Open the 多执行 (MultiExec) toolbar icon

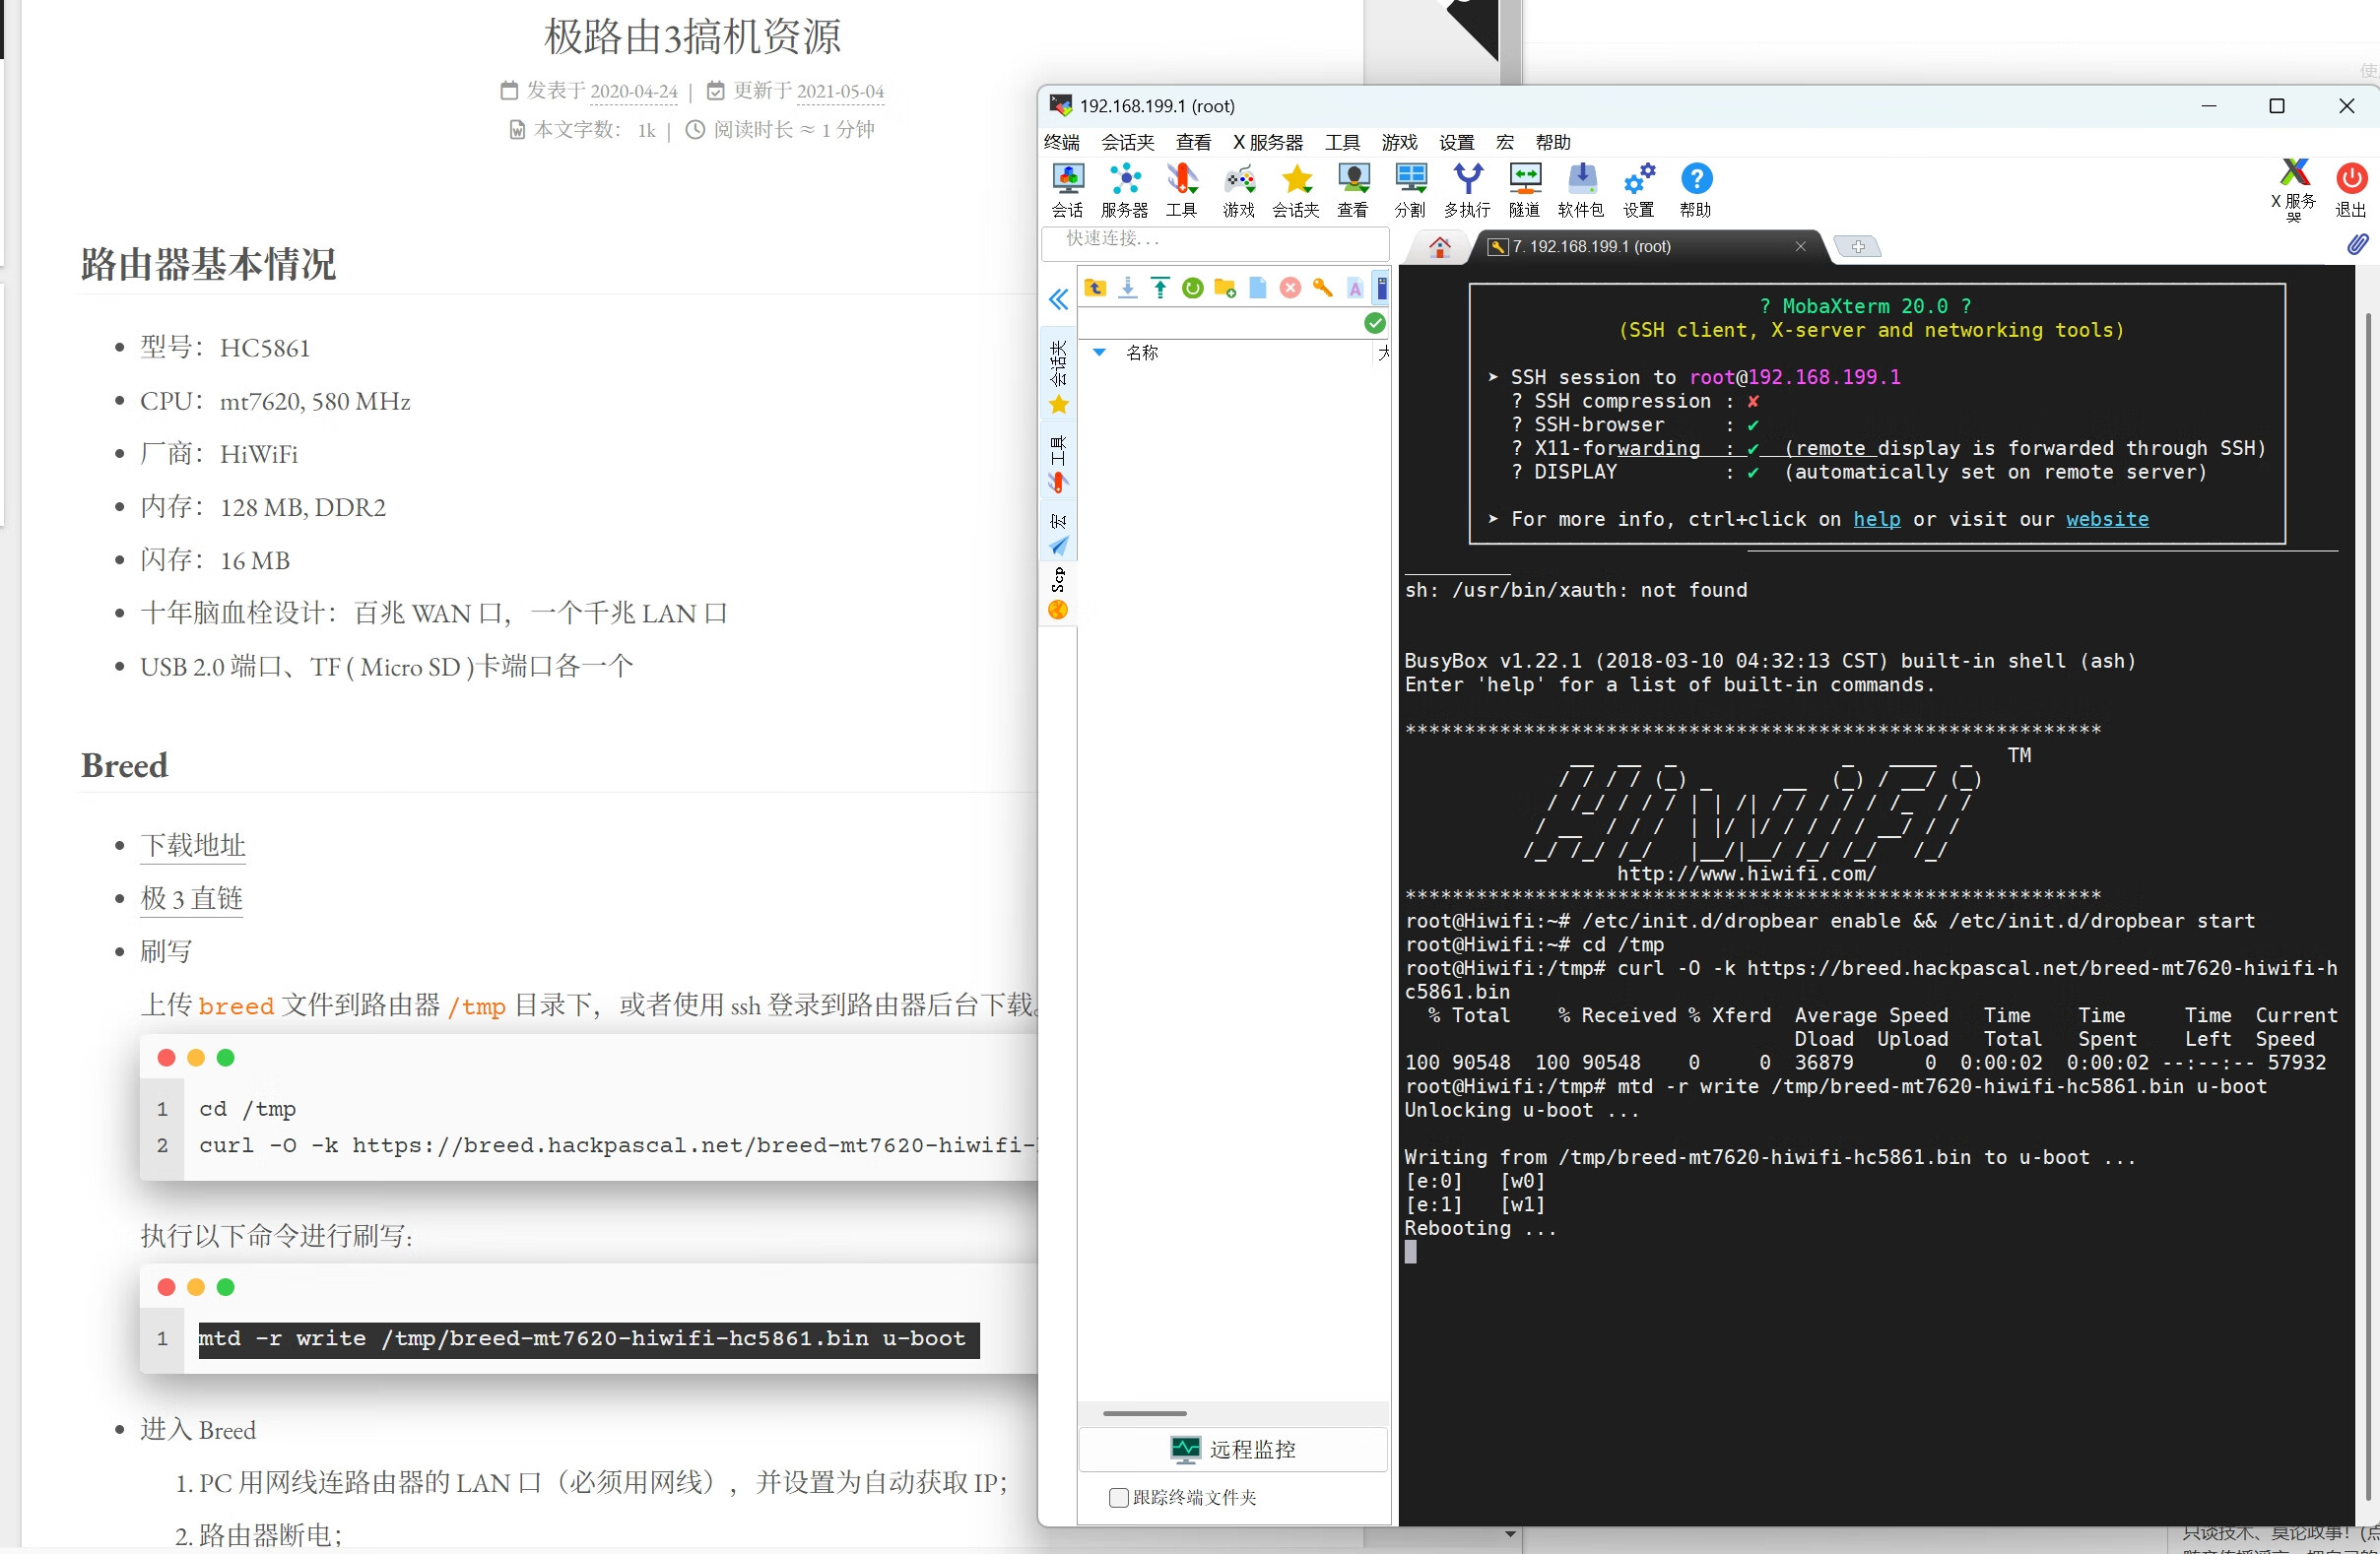tap(1467, 190)
